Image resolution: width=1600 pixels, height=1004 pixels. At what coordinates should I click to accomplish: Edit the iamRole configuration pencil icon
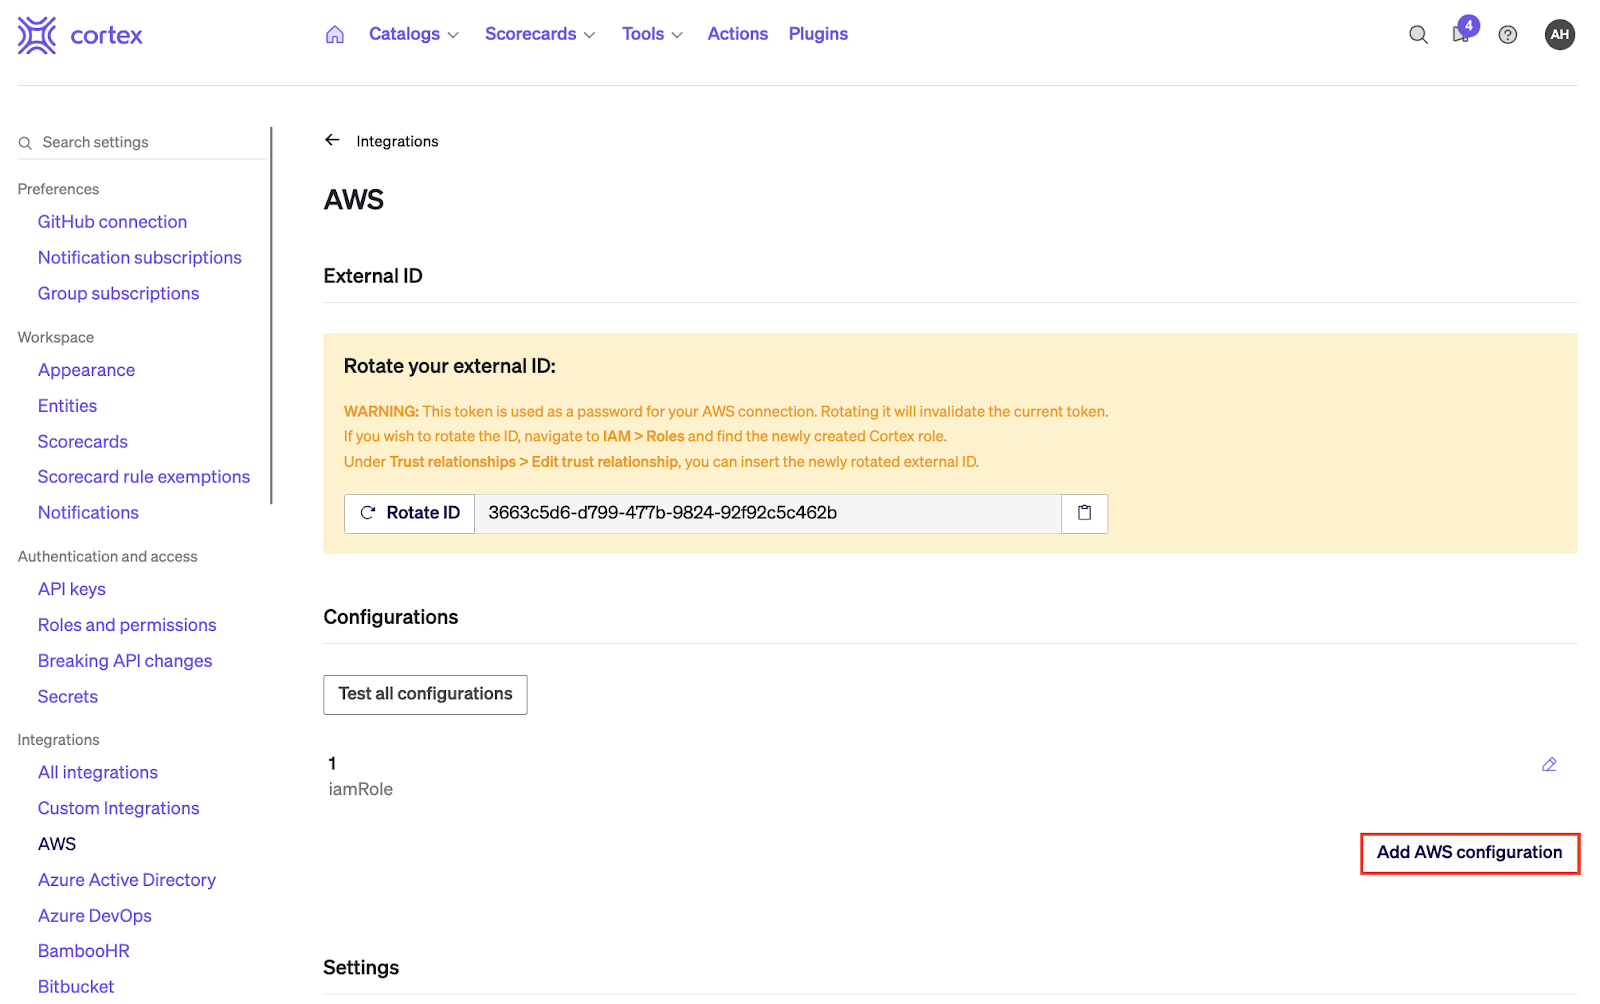[1549, 765]
